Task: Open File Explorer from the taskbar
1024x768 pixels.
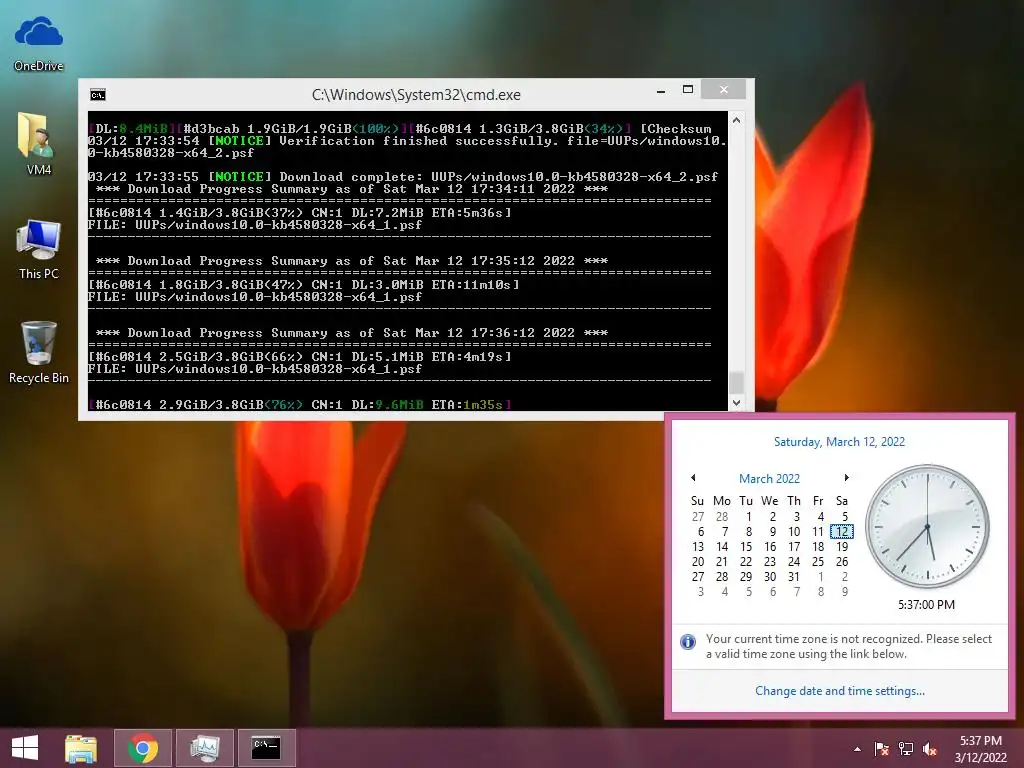Action: pyautogui.click(x=81, y=748)
